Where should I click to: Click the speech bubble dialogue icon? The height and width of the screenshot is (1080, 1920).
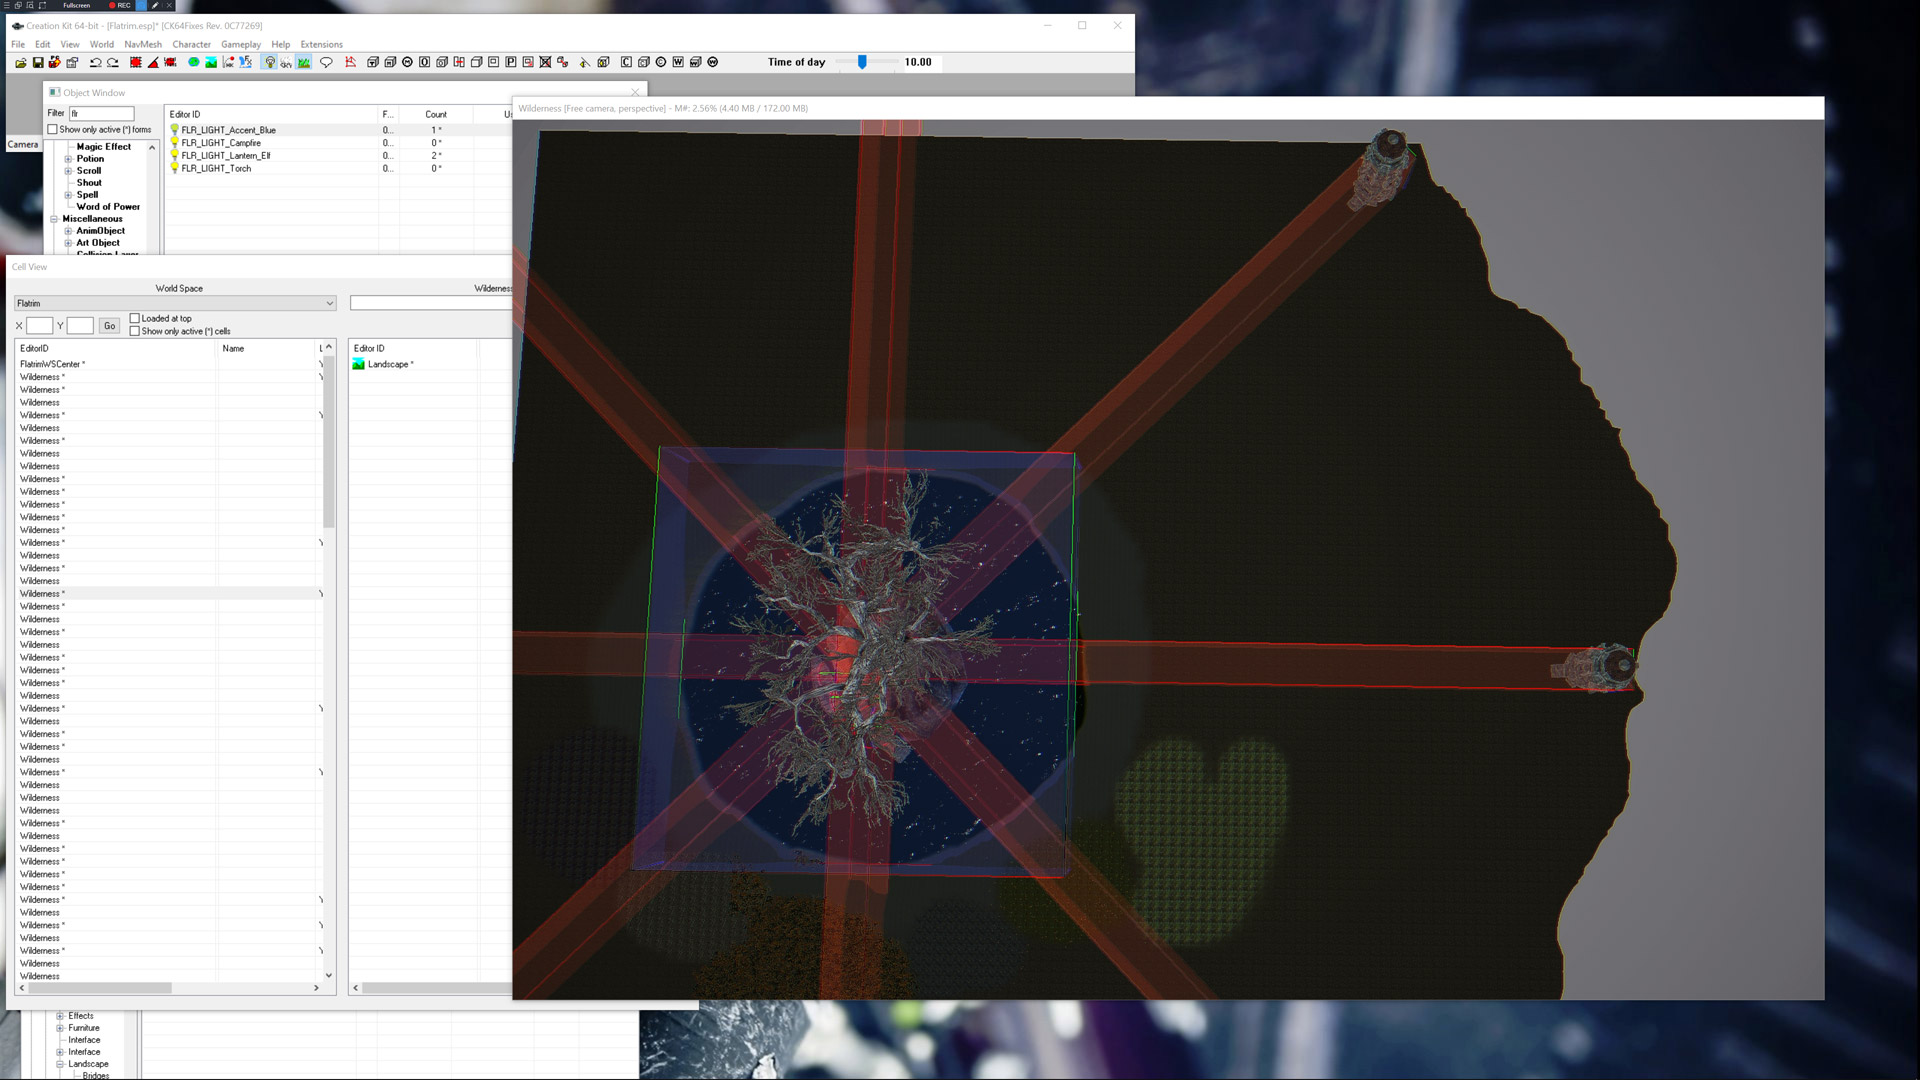click(x=326, y=62)
